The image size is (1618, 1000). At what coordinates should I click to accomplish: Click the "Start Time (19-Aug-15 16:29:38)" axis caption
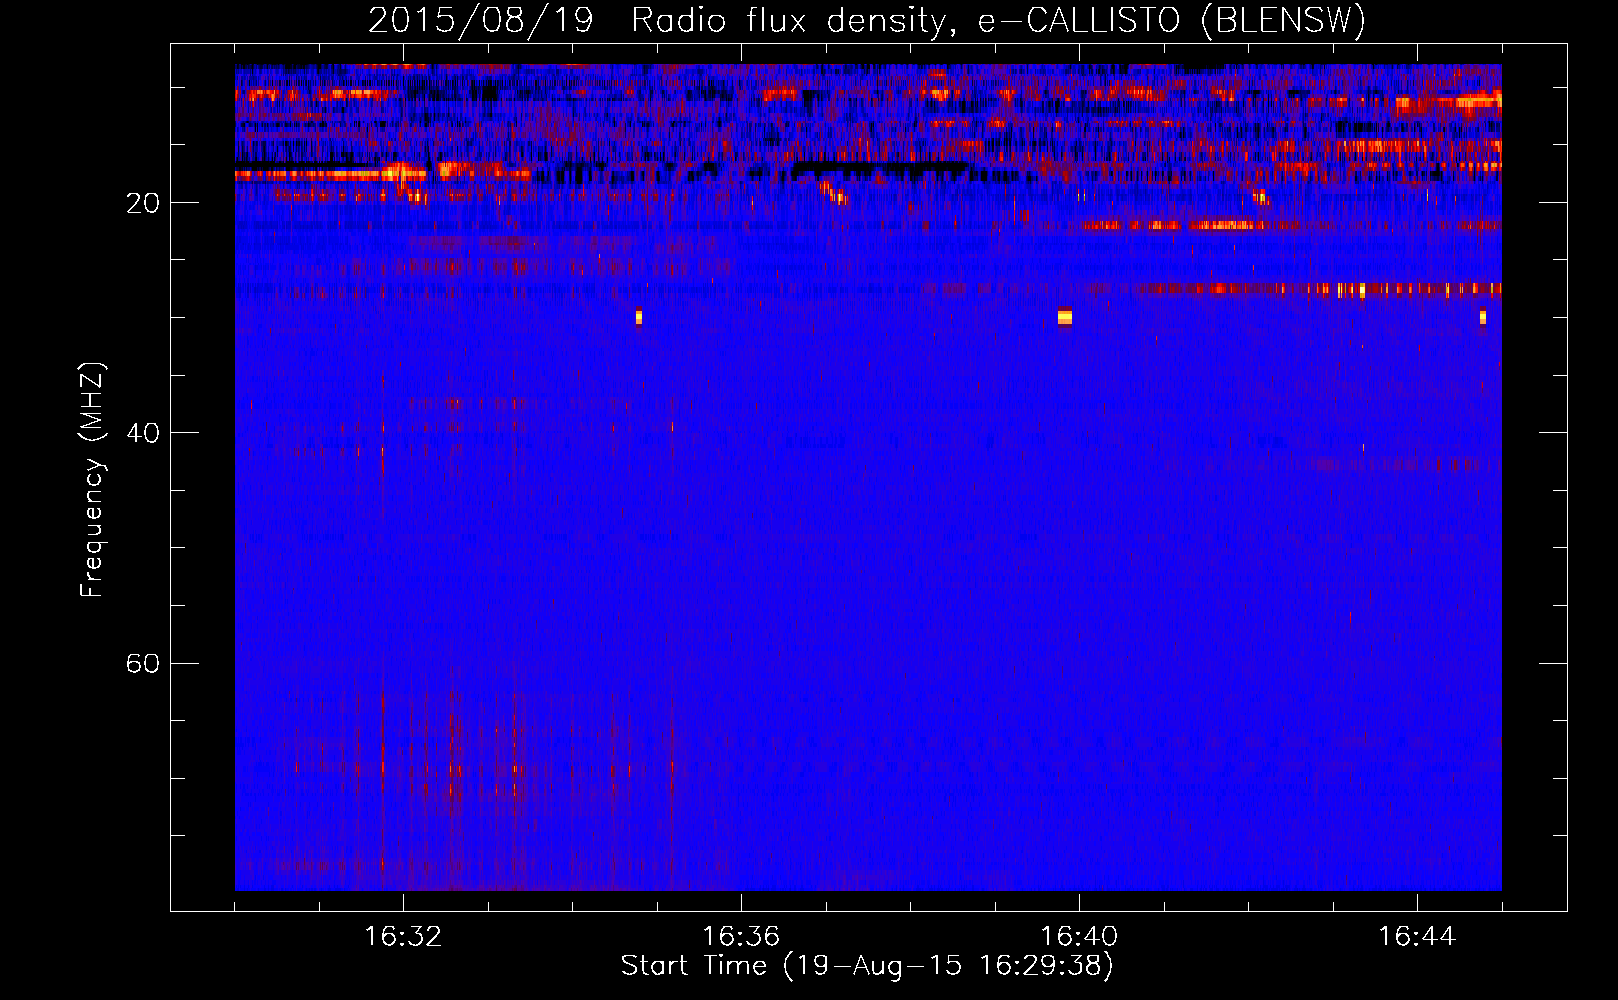867,966
